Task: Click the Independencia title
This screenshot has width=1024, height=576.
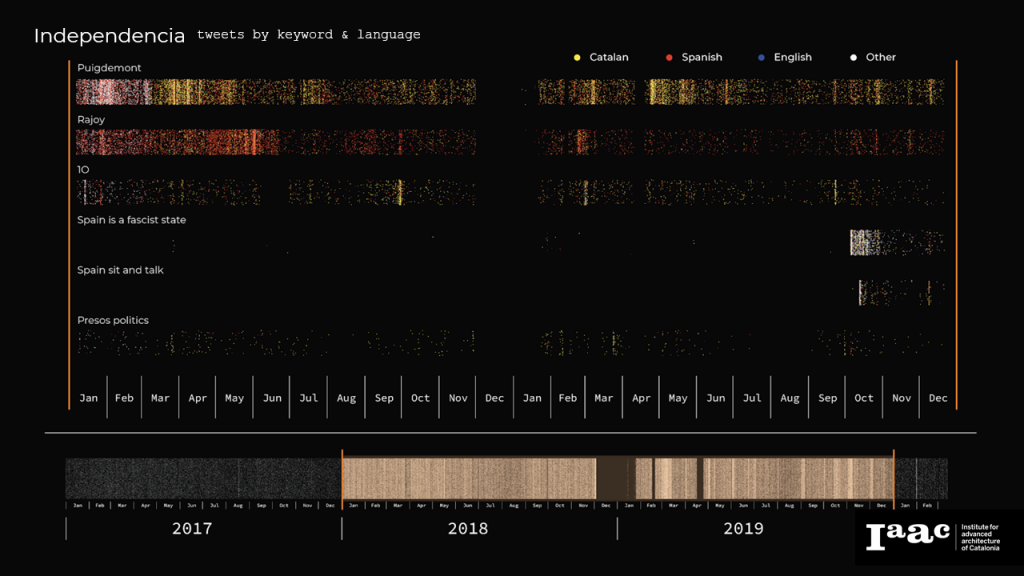Action: pos(109,36)
